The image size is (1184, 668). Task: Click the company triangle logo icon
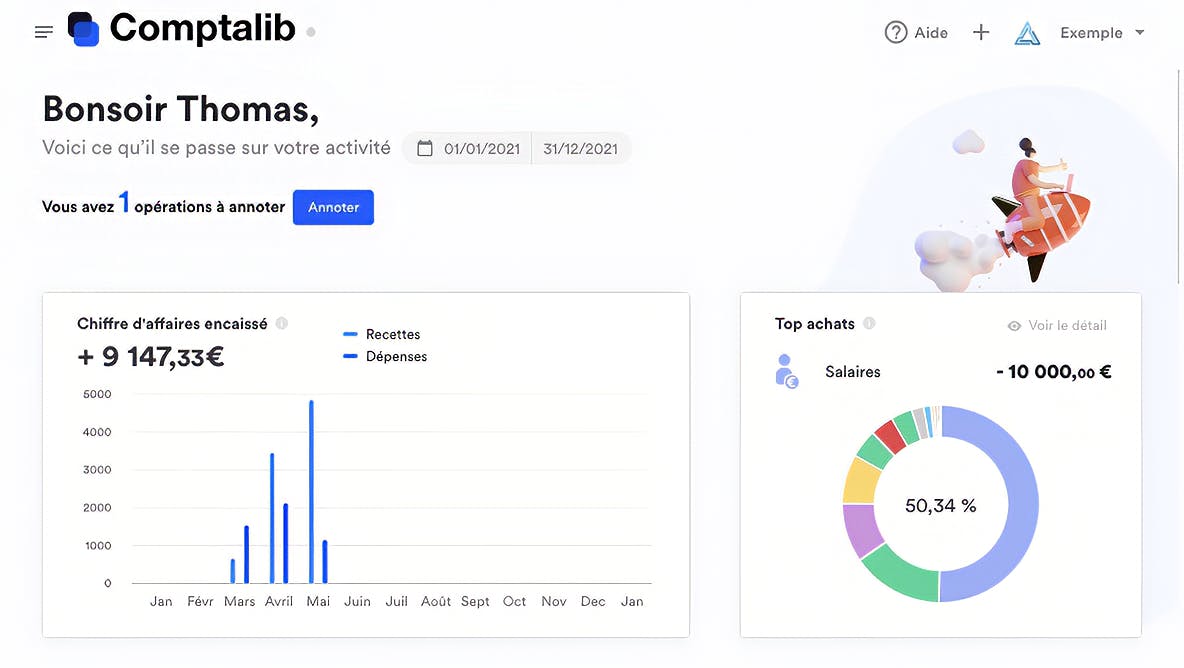(1027, 33)
